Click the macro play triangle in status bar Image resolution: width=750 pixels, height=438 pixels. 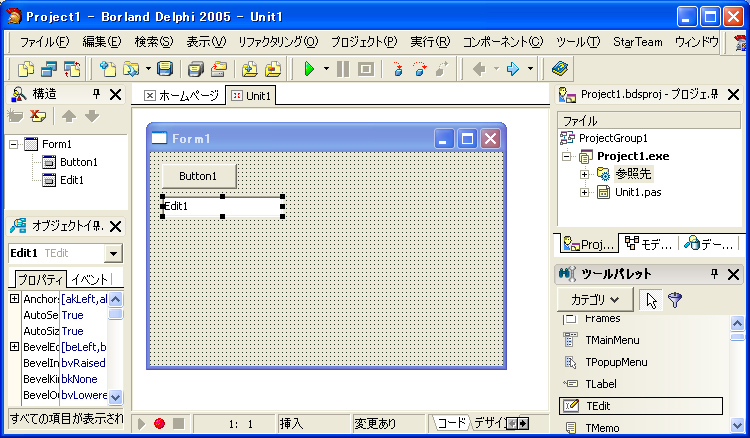(141, 423)
